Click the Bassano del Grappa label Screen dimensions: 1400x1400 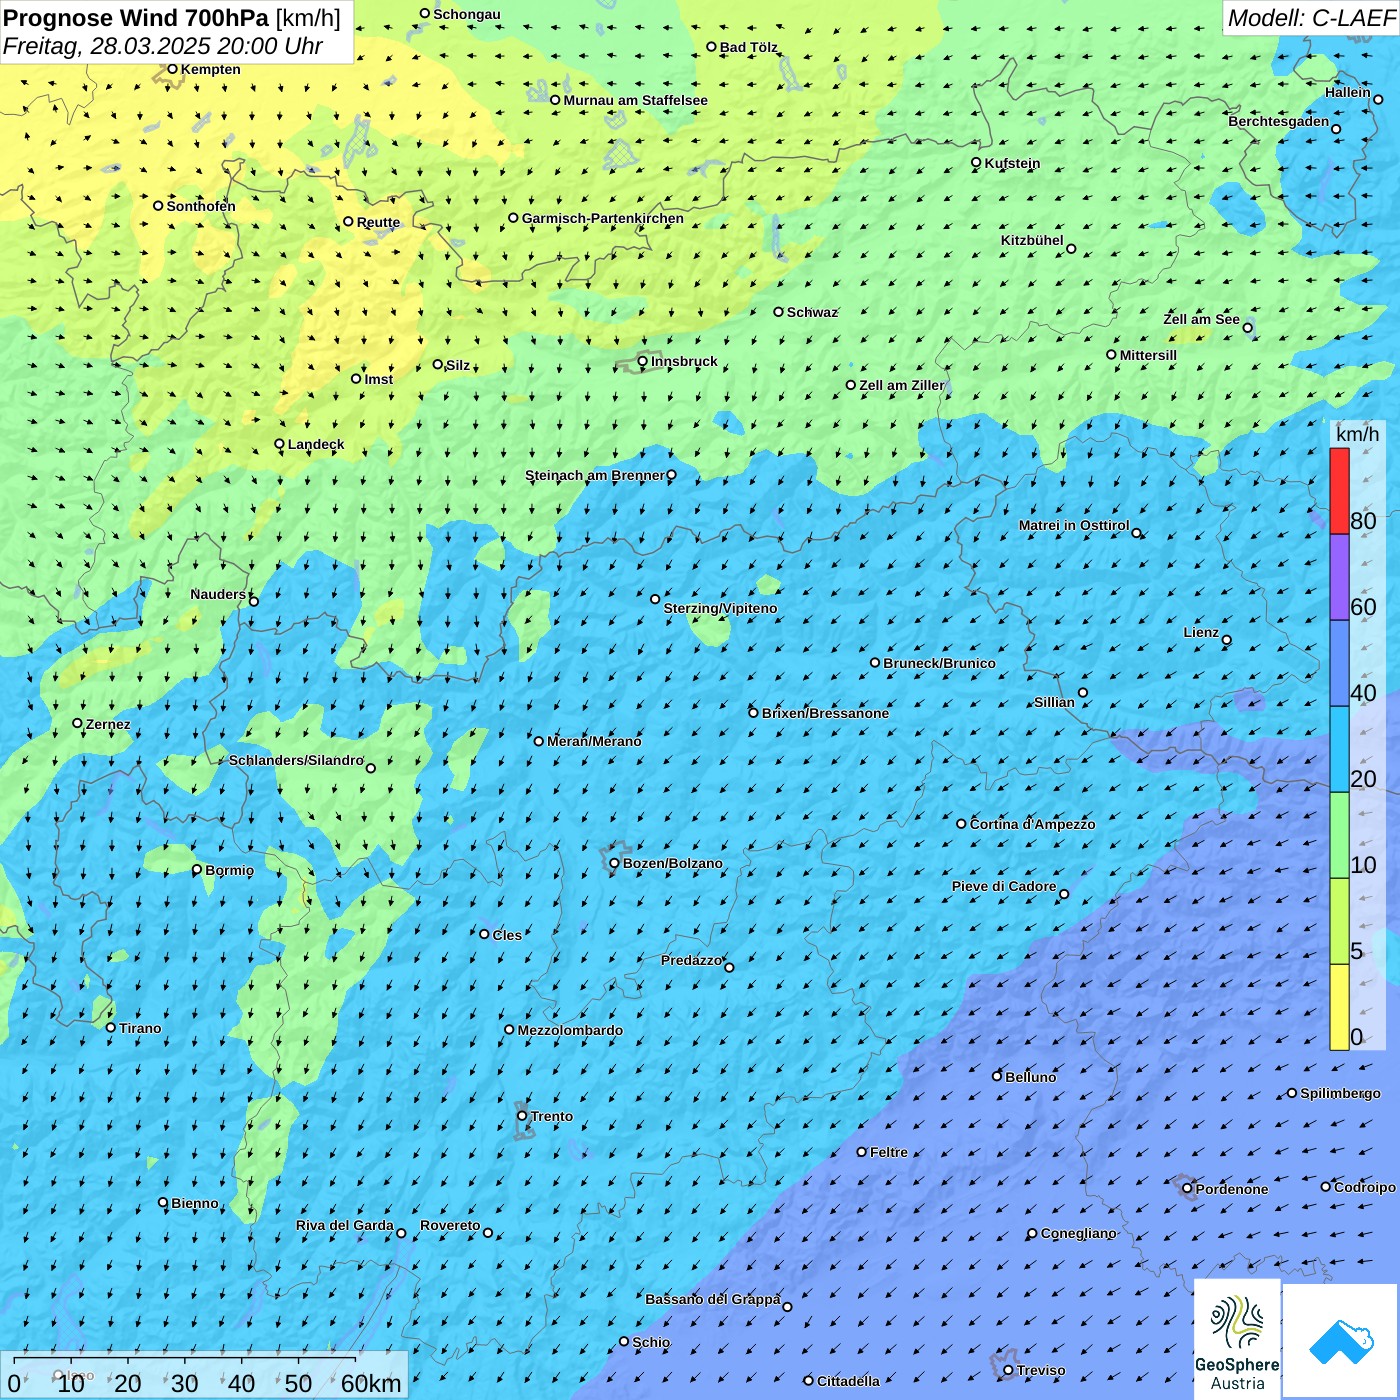pos(713,1299)
